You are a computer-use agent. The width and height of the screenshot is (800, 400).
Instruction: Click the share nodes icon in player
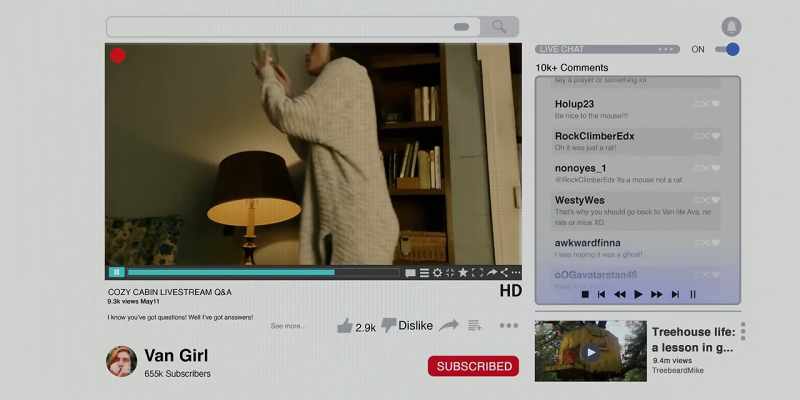[x=504, y=273]
